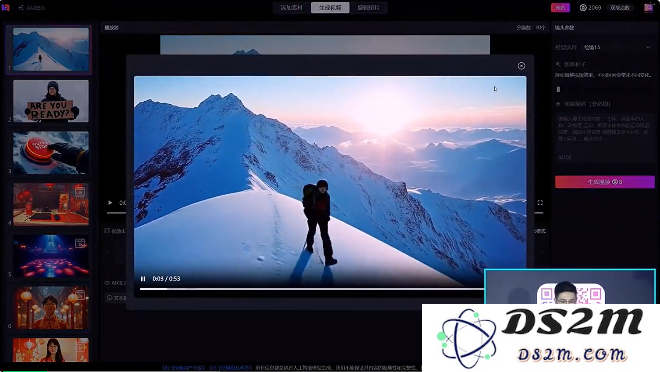660x372 pixels.
Task: Click the purple button left of credits
Action: (x=560, y=8)
